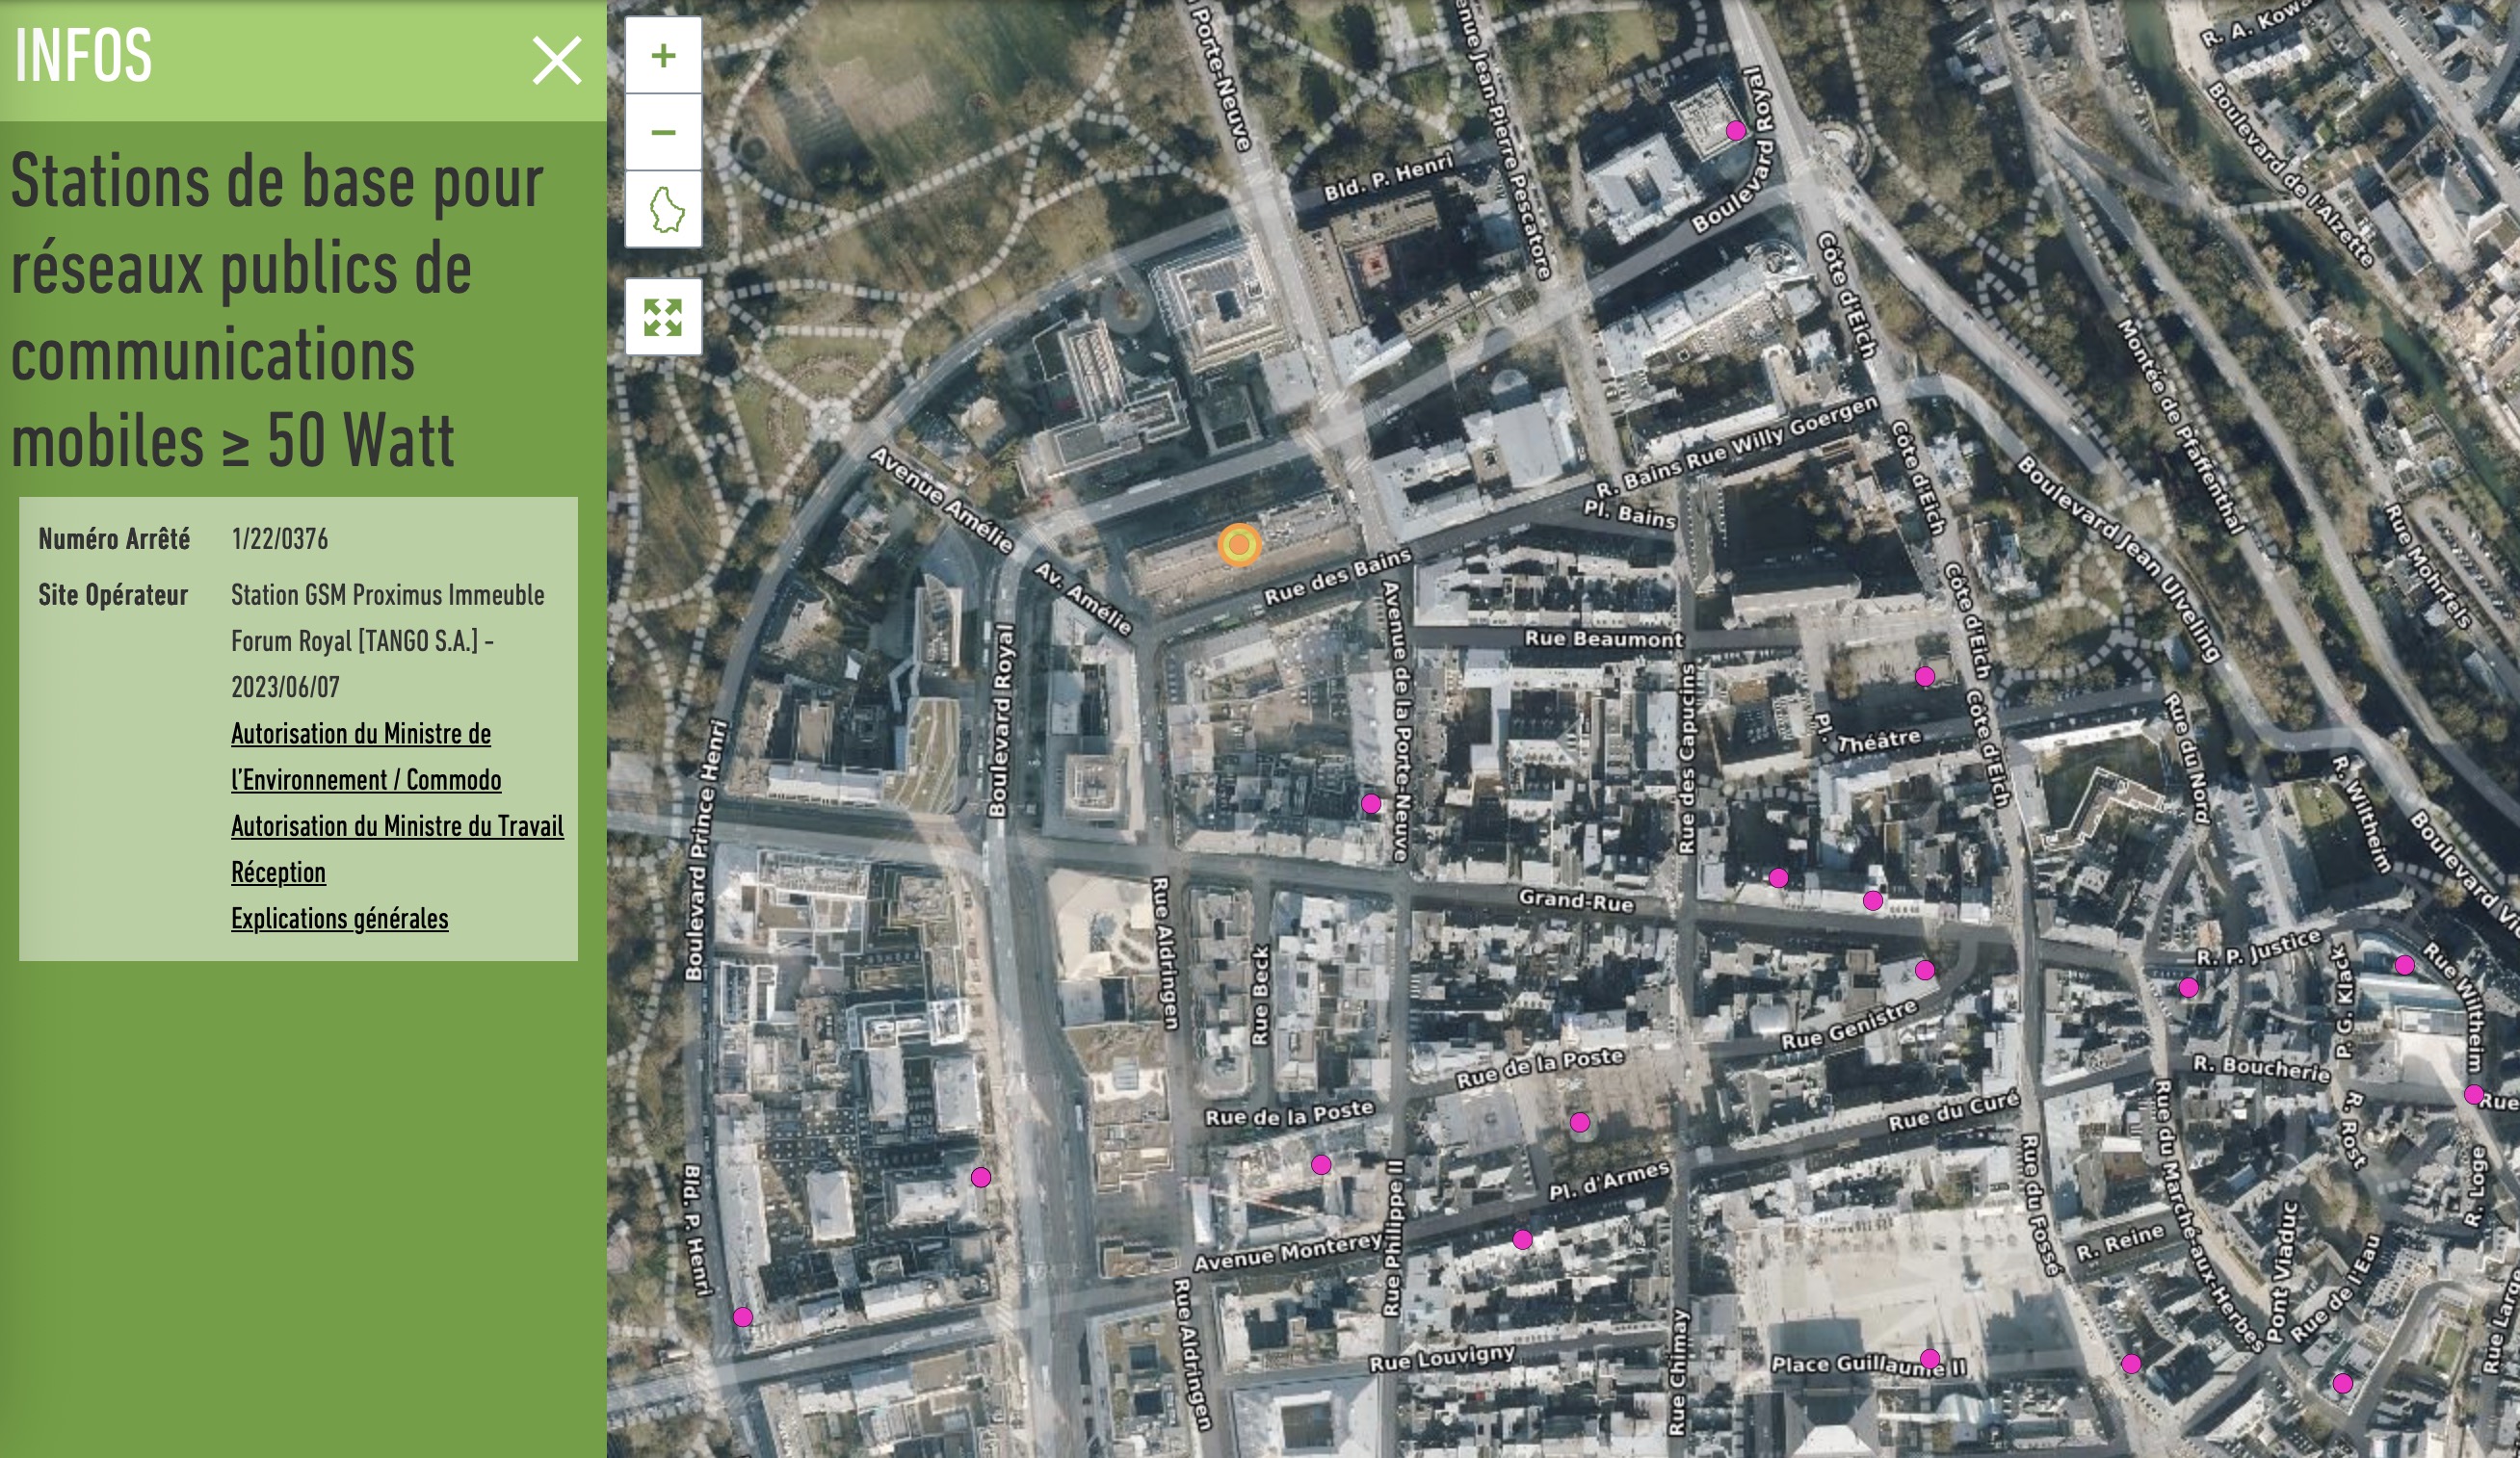Toggle fullscreen map with arrows icon

(663, 318)
